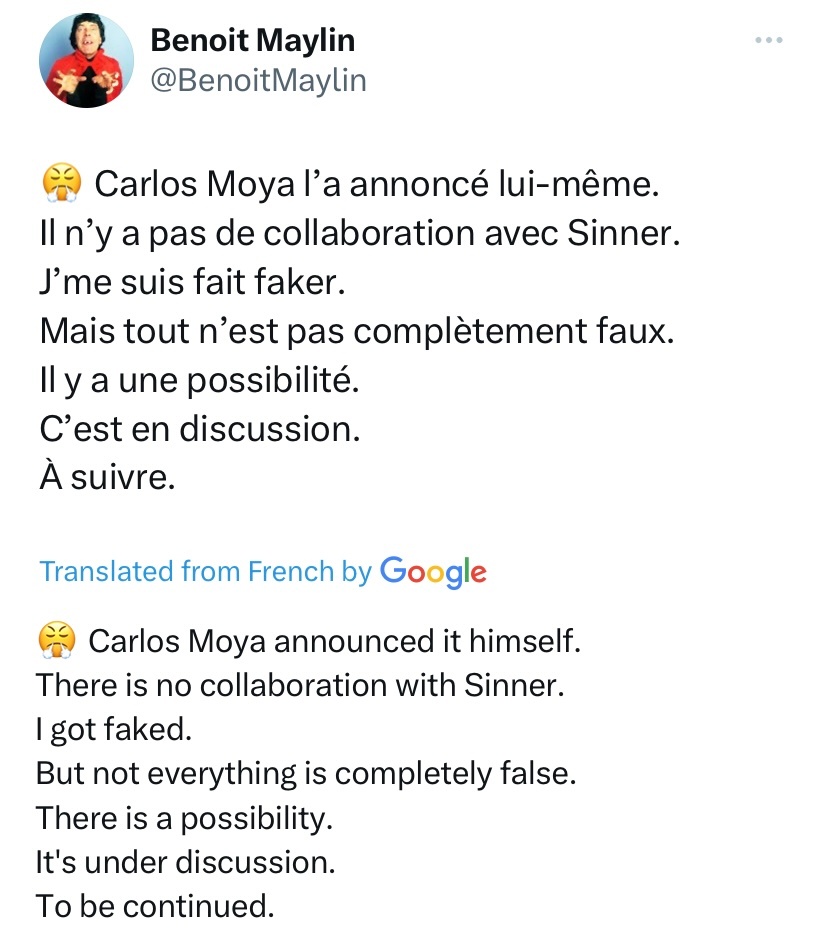Screen dimensions: 826x947
Task: Click the French line mentioning collaboration avec Sinner
Action: (360, 233)
